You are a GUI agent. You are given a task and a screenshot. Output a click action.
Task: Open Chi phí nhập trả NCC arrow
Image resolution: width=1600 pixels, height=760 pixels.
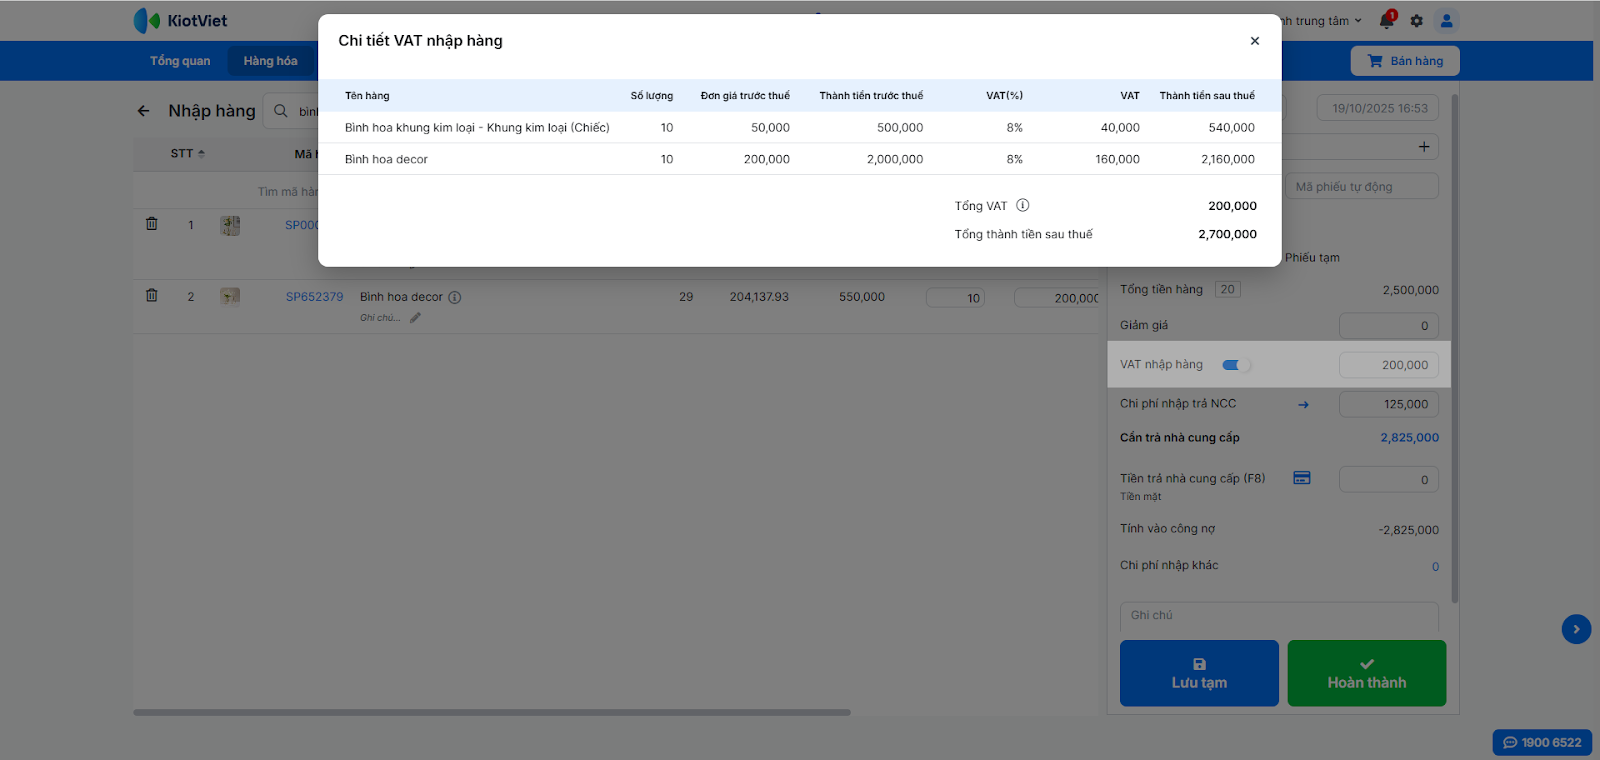click(1303, 405)
